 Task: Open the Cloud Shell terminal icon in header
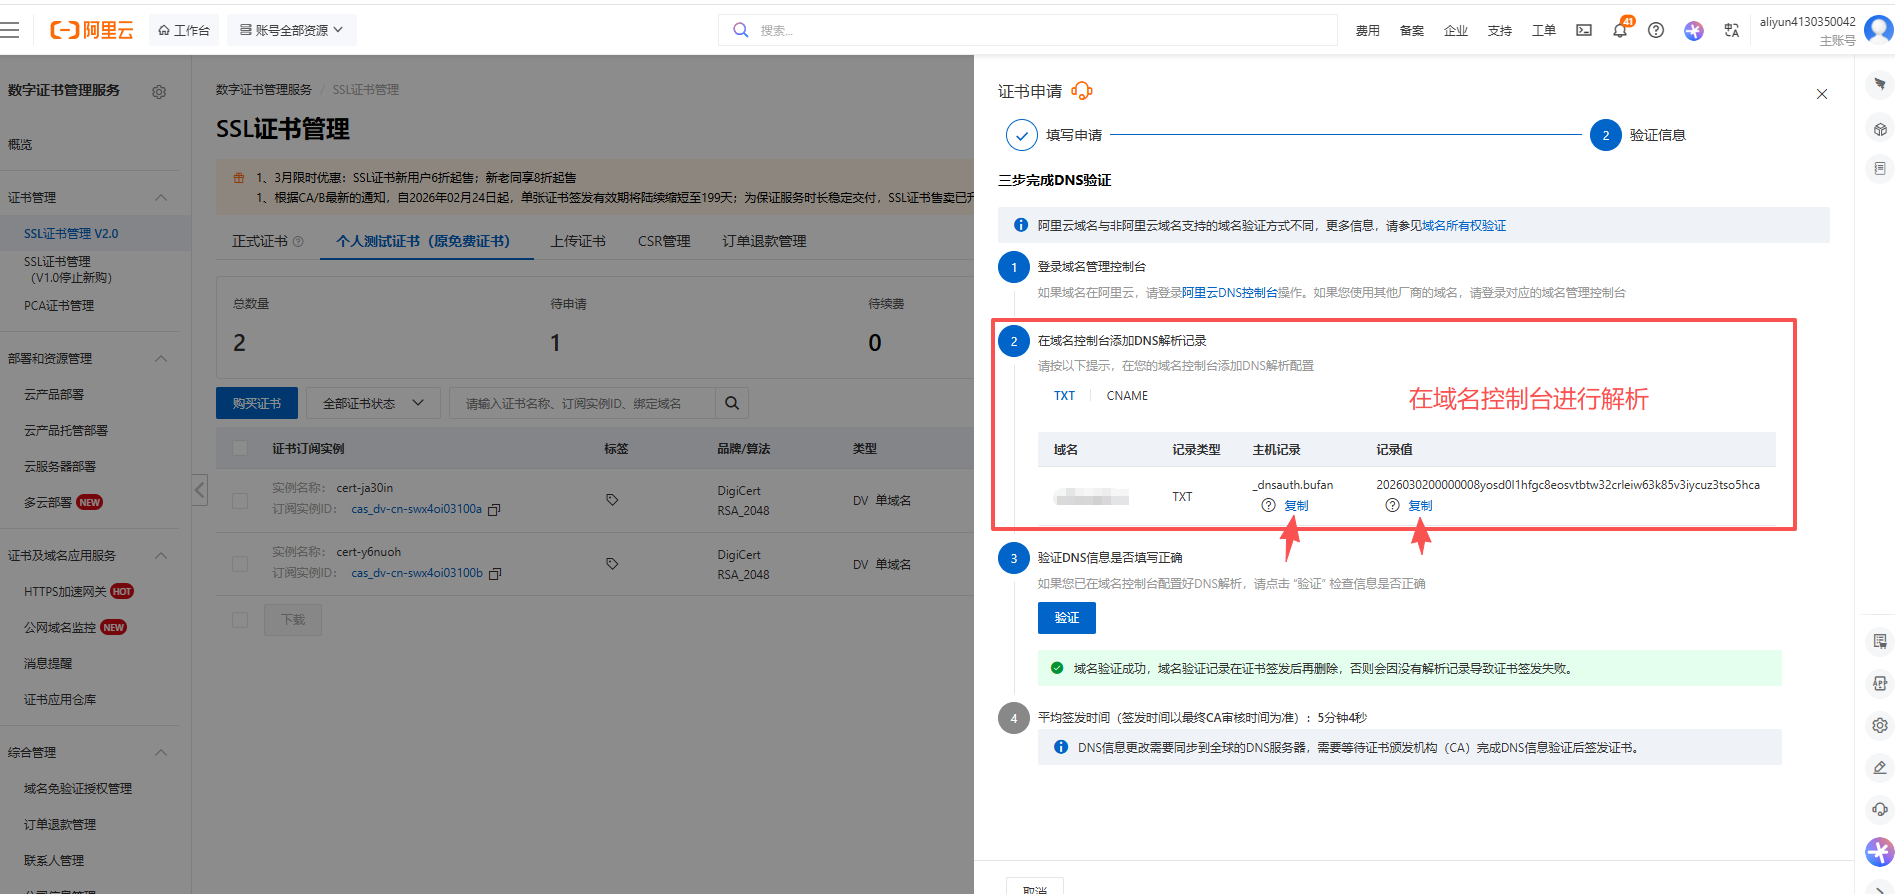(x=1584, y=31)
